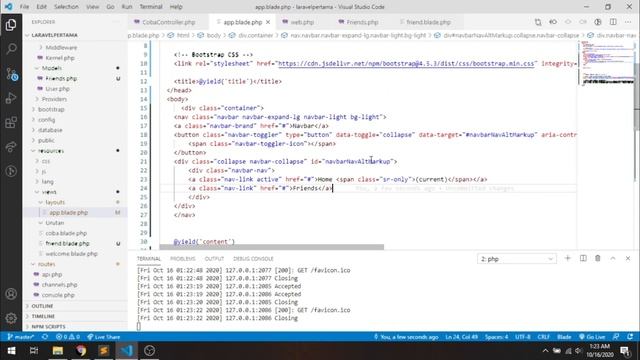Open the Extensions view
This screenshot has width=640, height=360.
[11, 122]
